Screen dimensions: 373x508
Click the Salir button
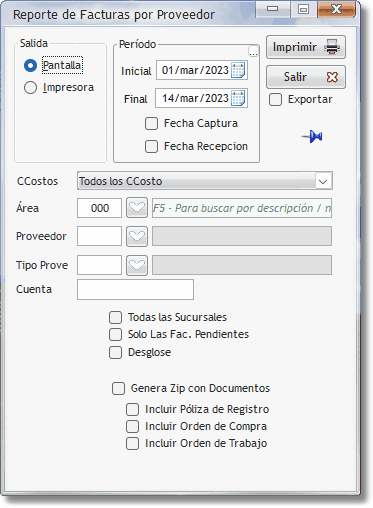point(306,77)
